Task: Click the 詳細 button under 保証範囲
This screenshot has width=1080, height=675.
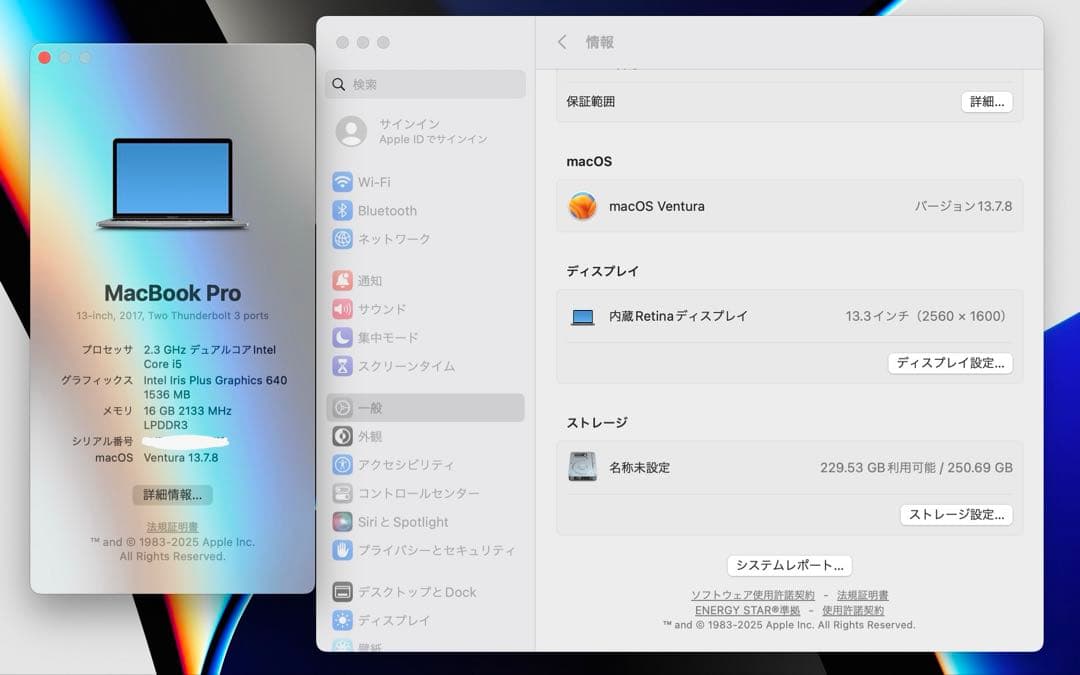Action: point(986,101)
